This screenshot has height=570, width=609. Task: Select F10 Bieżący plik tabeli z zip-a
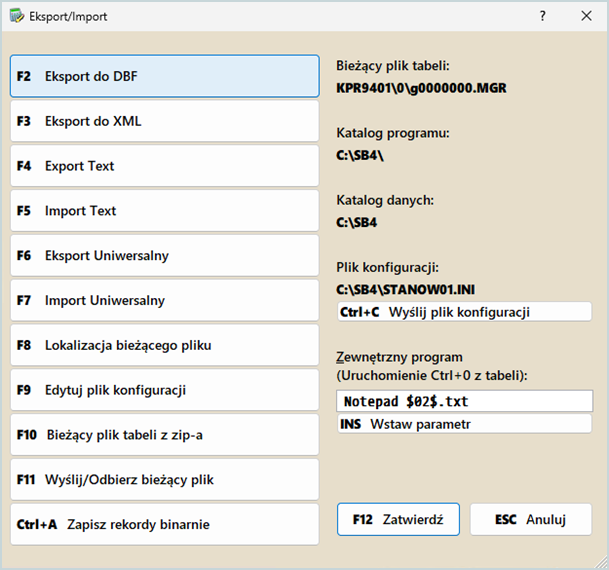164,435
